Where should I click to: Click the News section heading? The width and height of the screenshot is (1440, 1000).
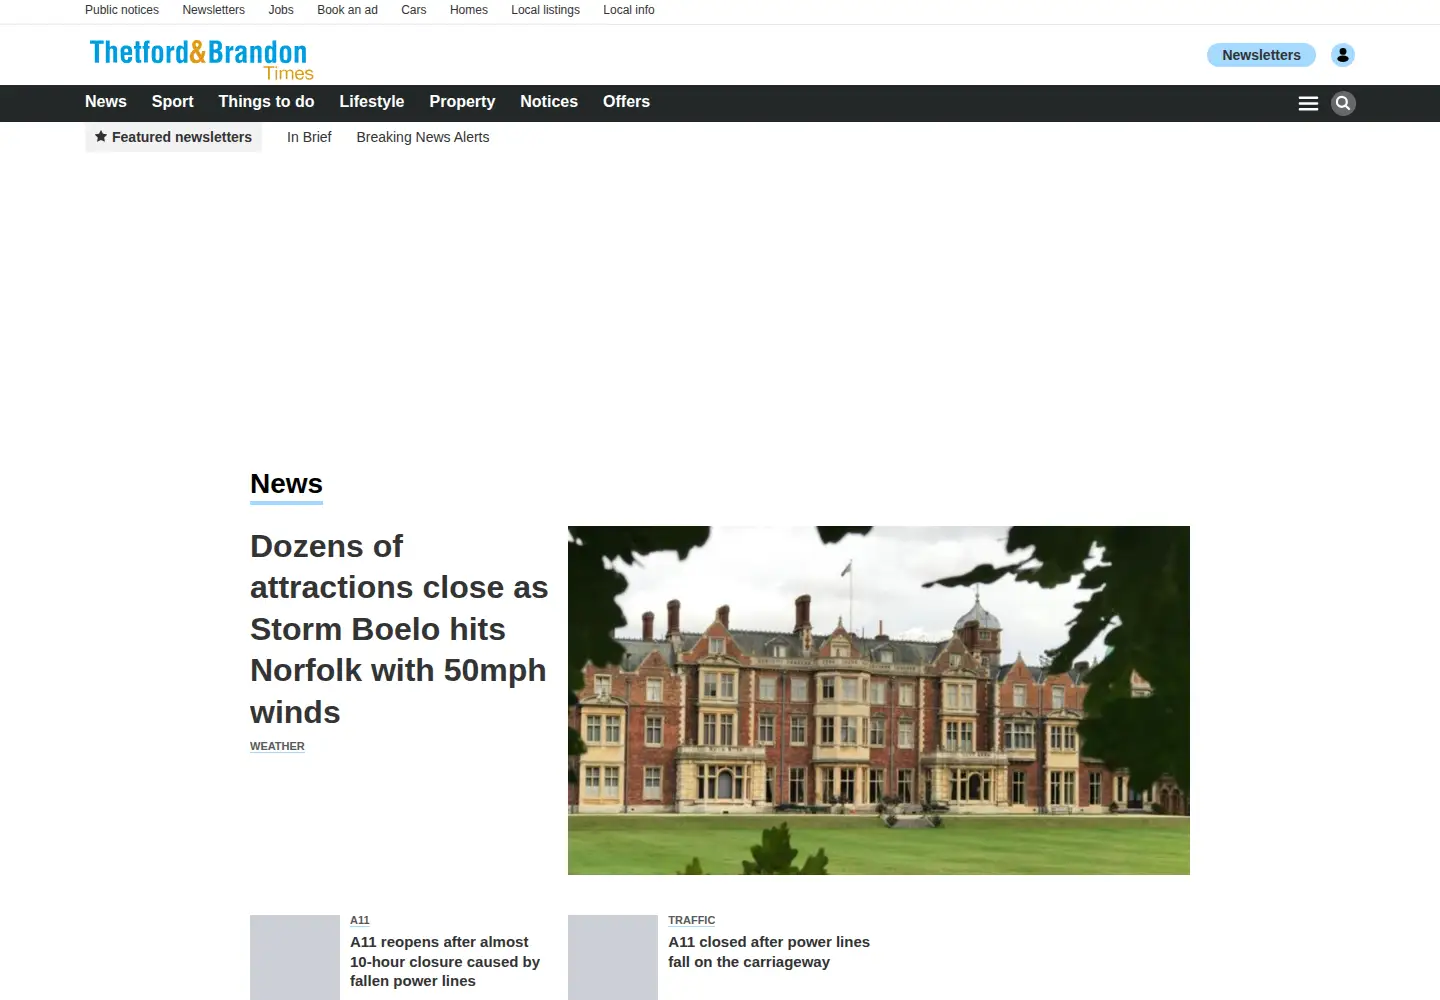286,484
